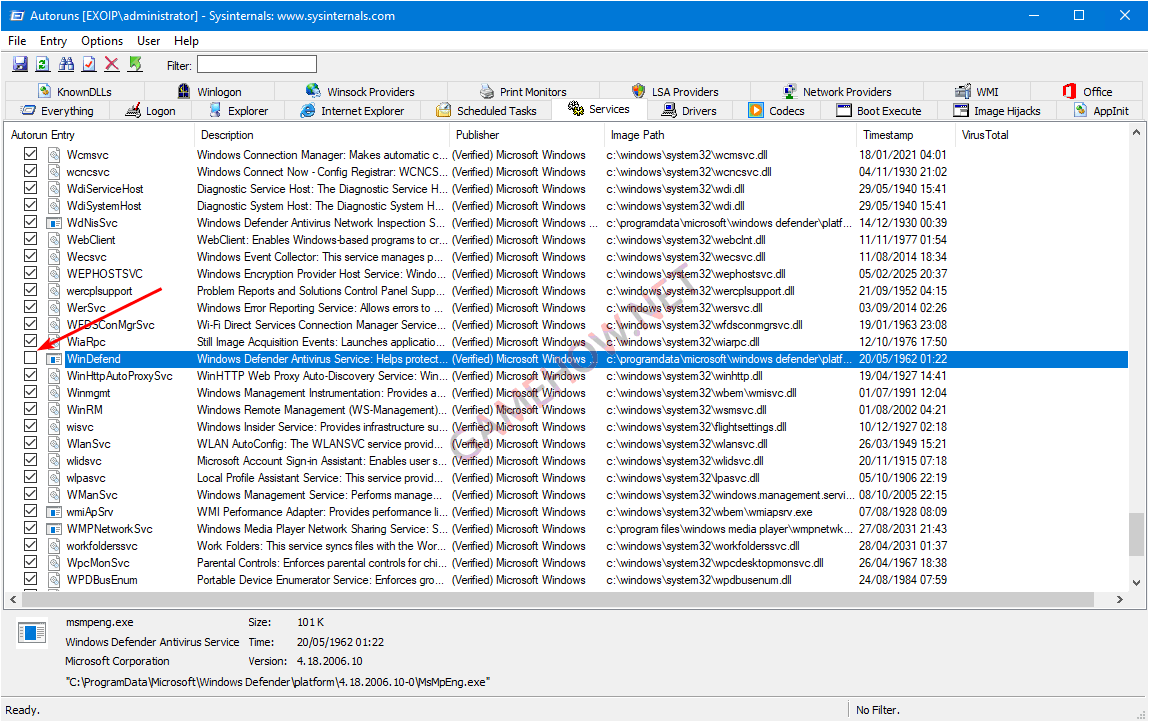The image size is (1149, 722).
Task: Click the vertical scrollbar down arrow
Action: (1137, 583)
